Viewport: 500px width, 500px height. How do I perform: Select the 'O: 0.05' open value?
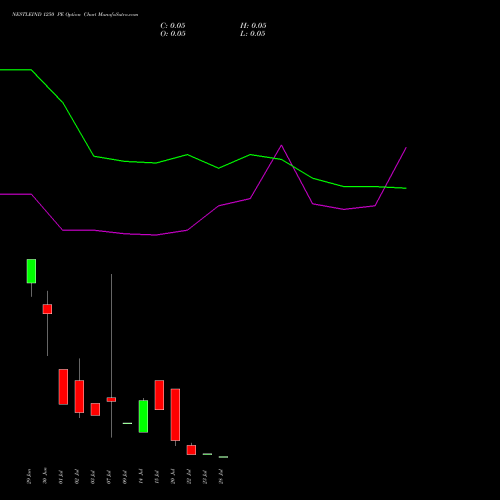[x=173, y=34]
